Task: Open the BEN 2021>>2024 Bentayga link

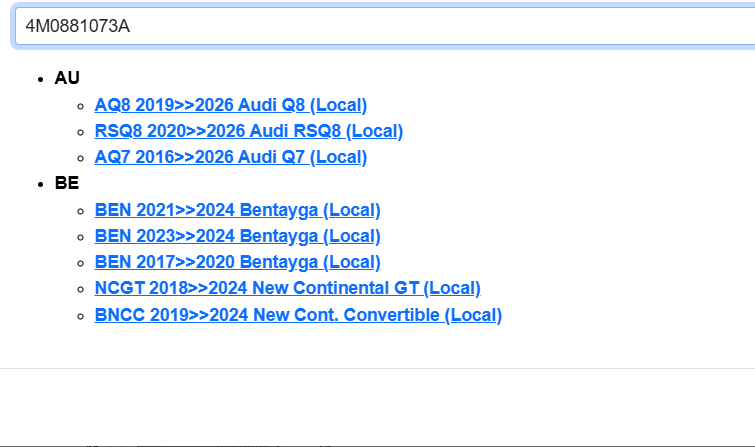Action: tap(237, 210)
